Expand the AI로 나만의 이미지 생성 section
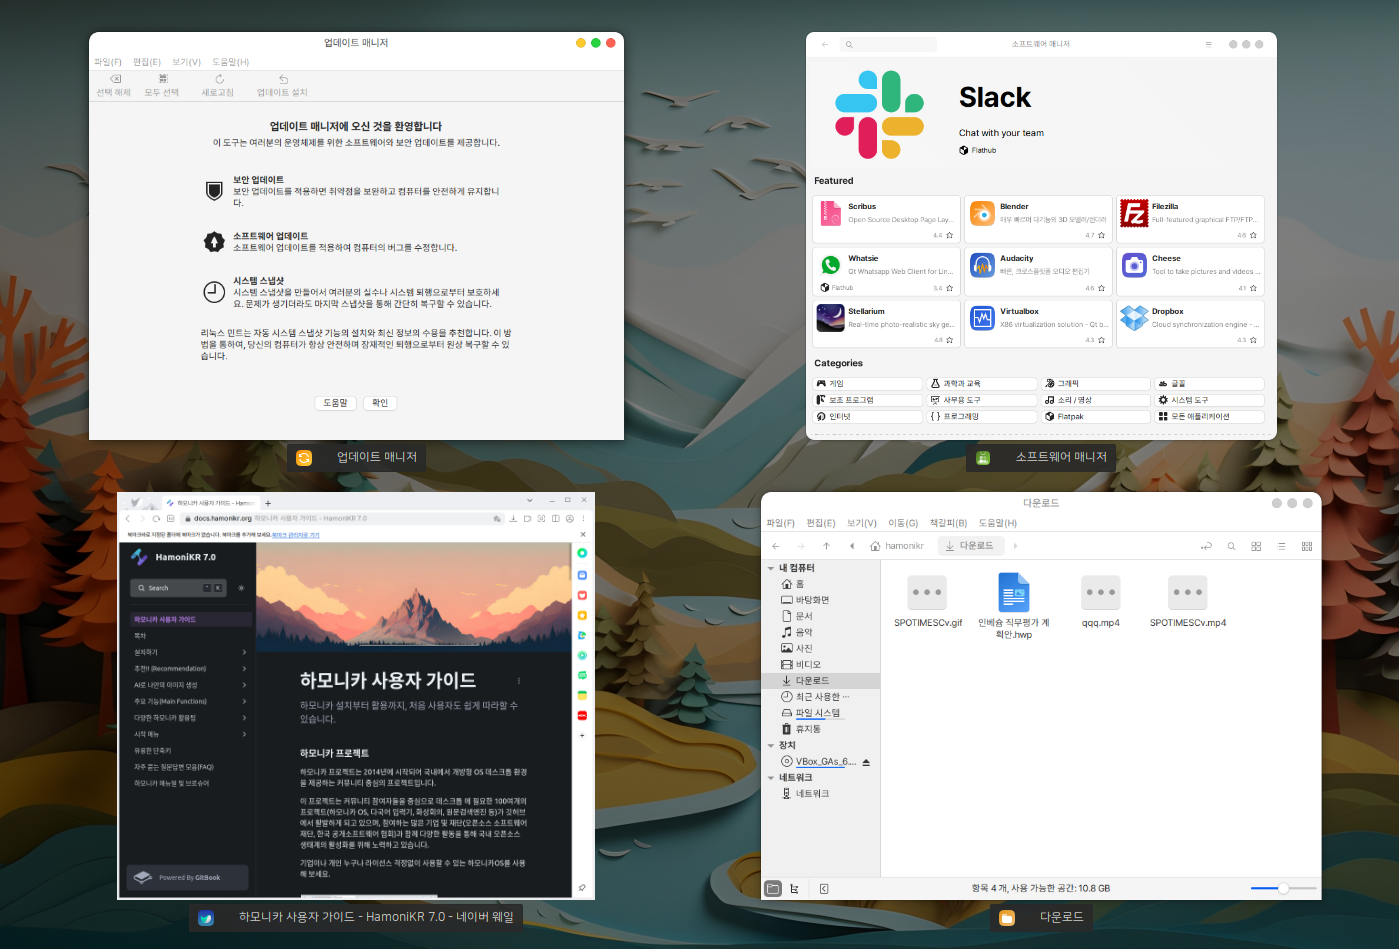Image resolution: width=1399 pixels, height=949 pixels. [x=244, y=685]
